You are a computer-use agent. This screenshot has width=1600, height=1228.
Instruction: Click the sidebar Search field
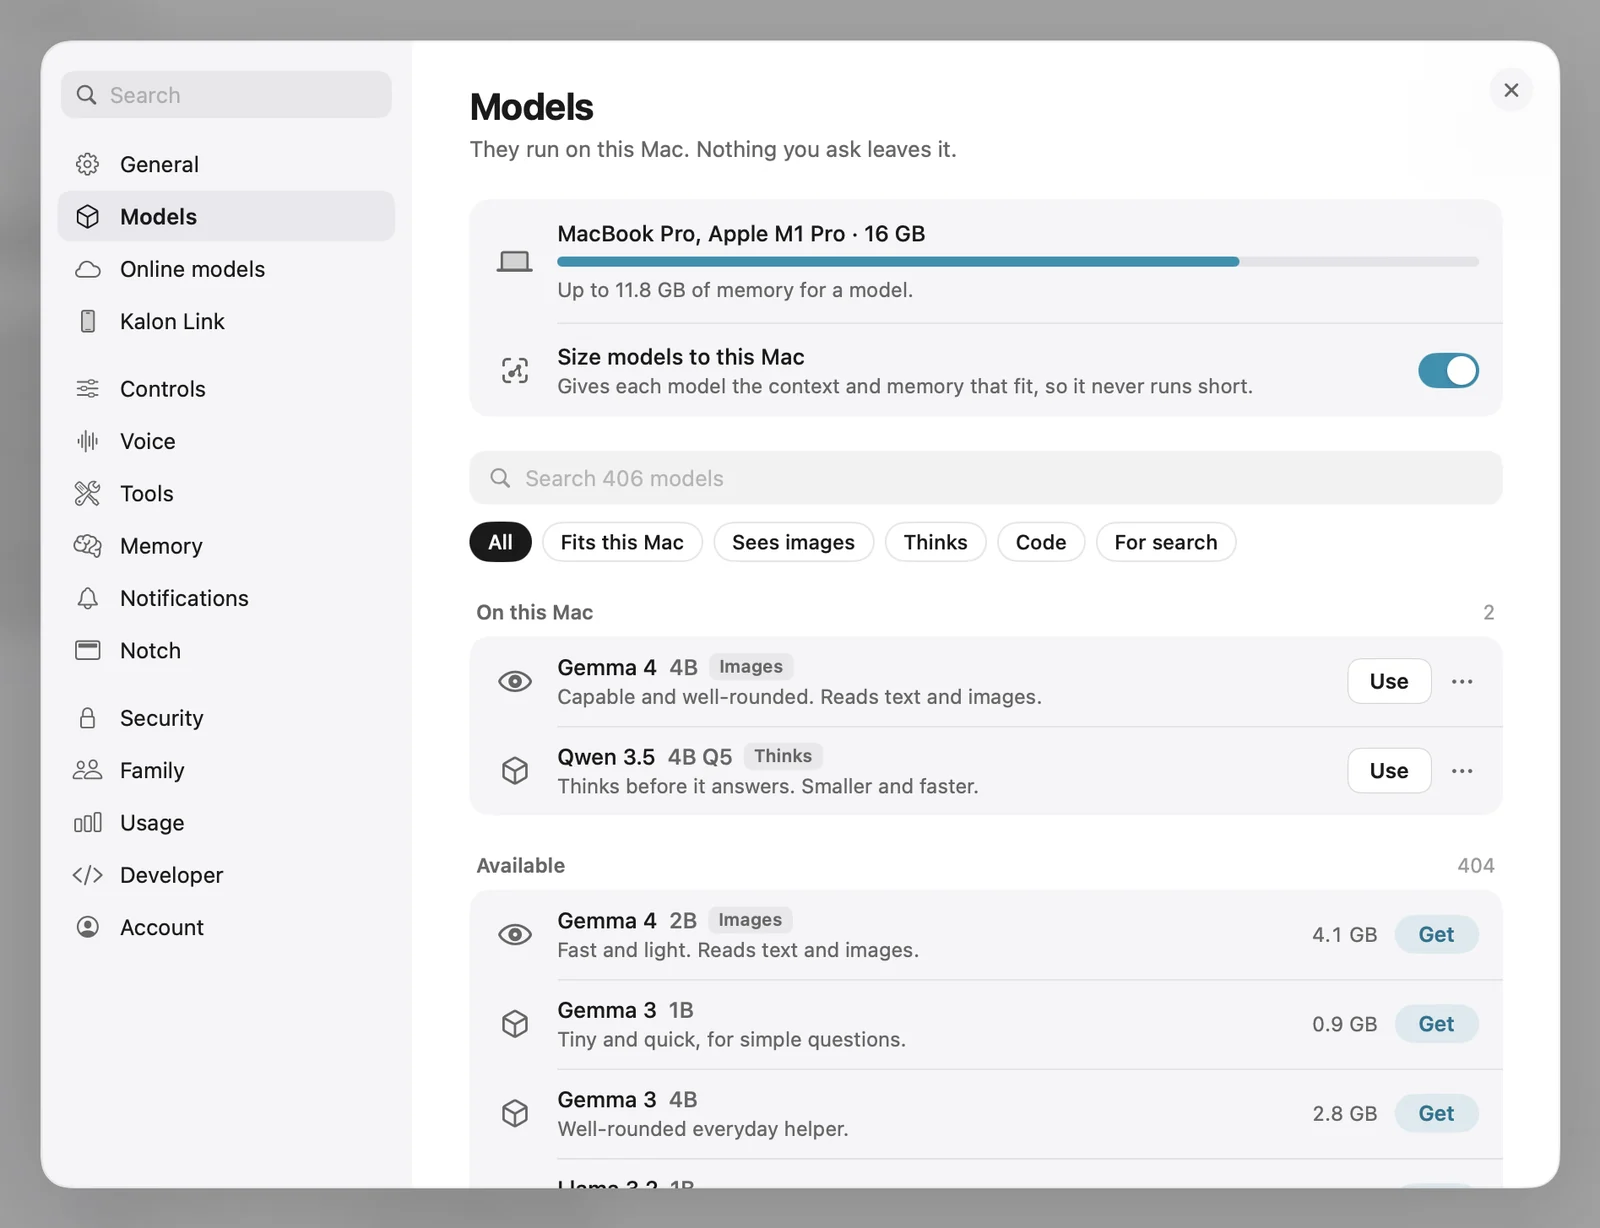226,95
